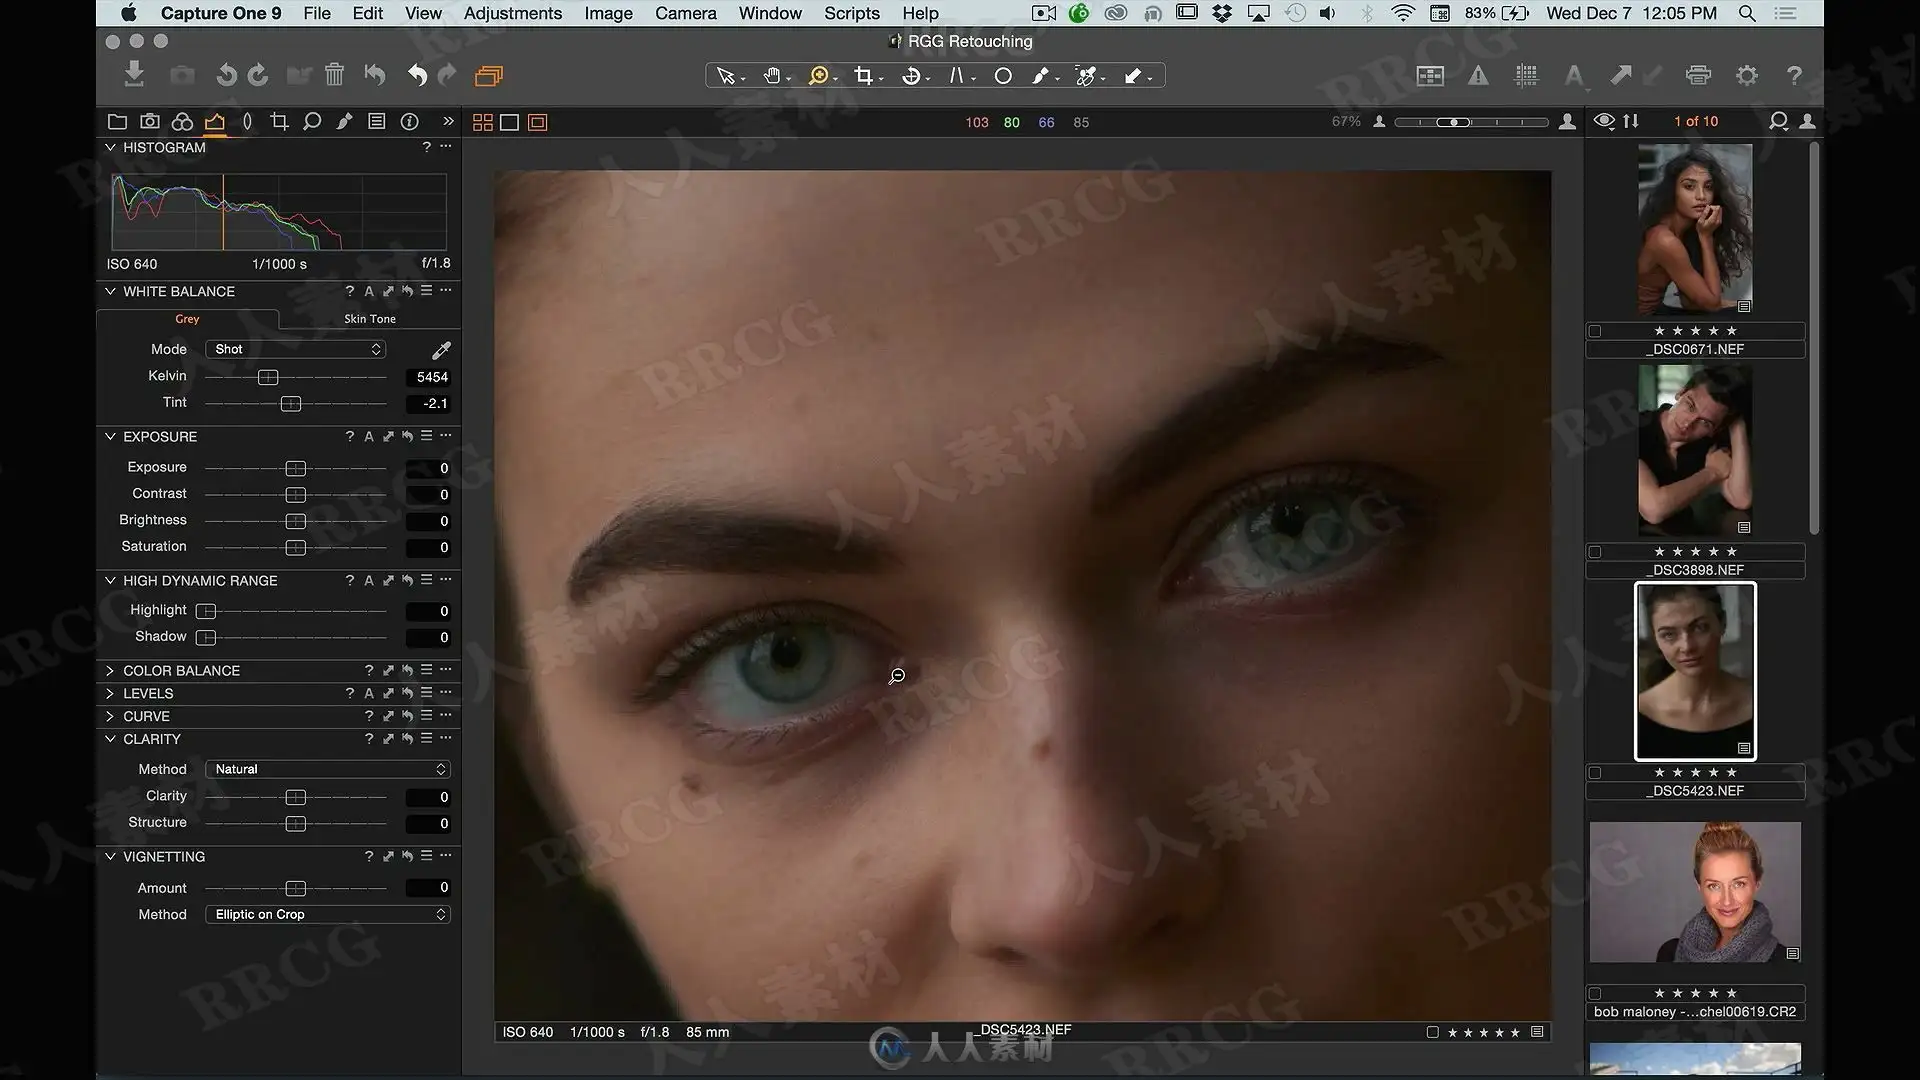Open Preferences gear icon
The image size is (1920, 1080).
click(1746, 76)
